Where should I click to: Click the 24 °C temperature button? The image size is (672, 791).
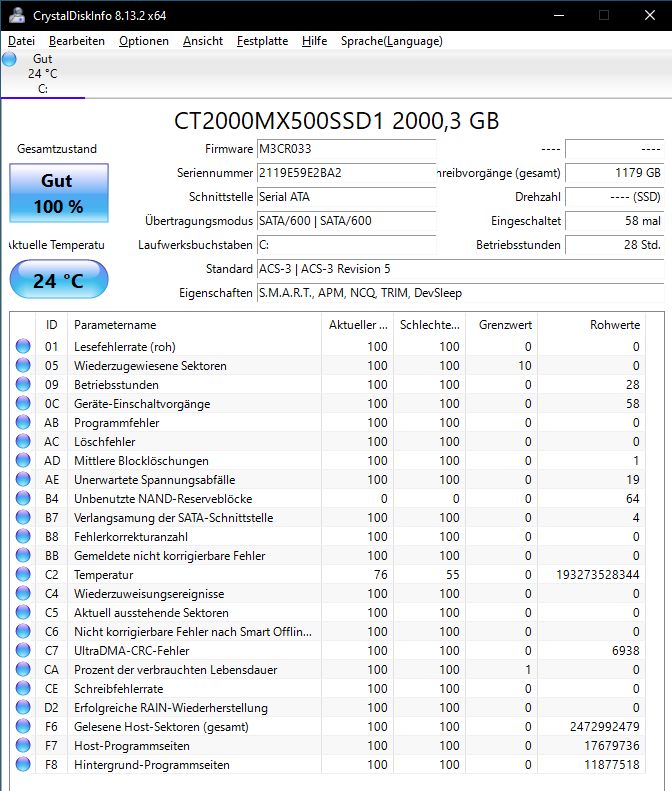click(59, 279)
